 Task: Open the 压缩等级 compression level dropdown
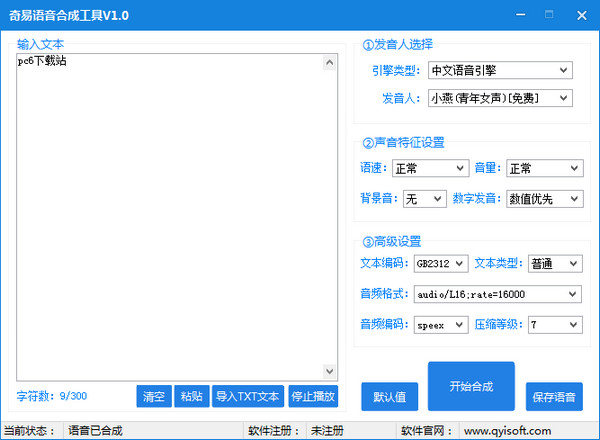coord(555,325)
